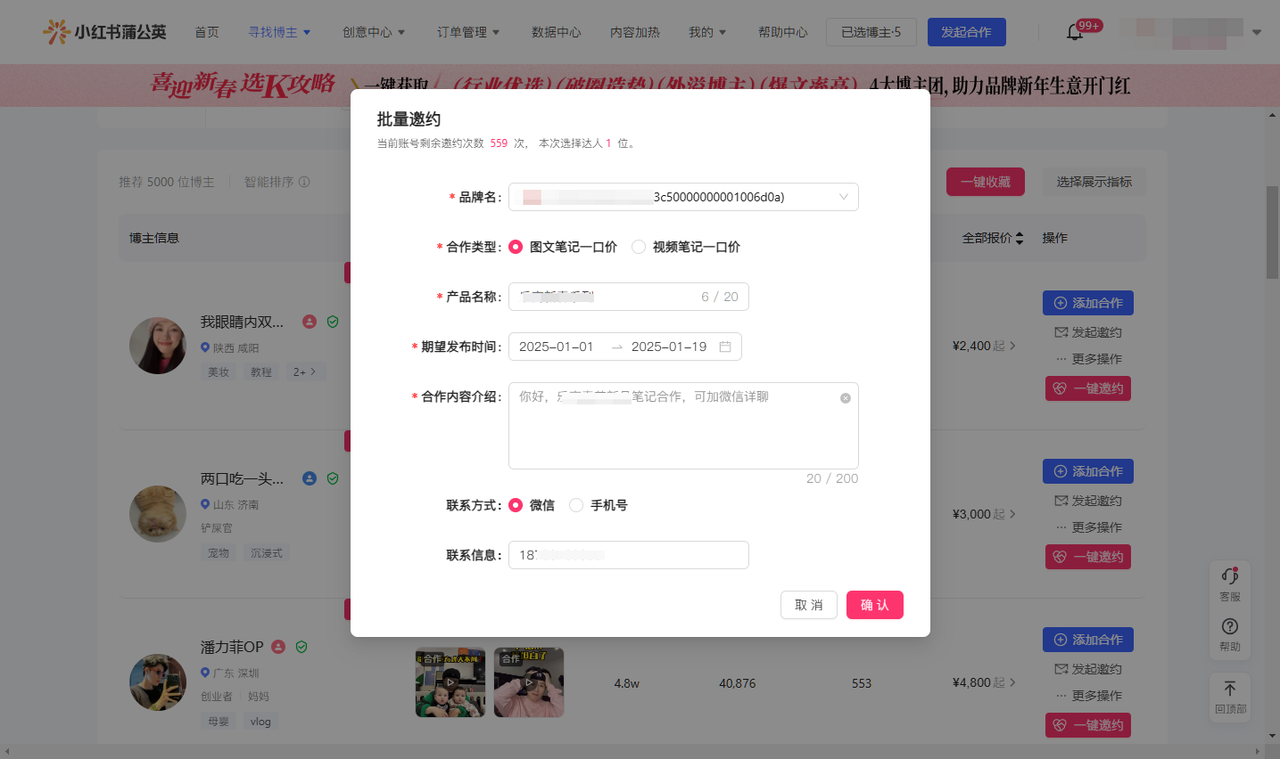1280x759 pixels.
Task: Click the sort arrows next to 全部报价
Action: click(x=1019, y=238)
